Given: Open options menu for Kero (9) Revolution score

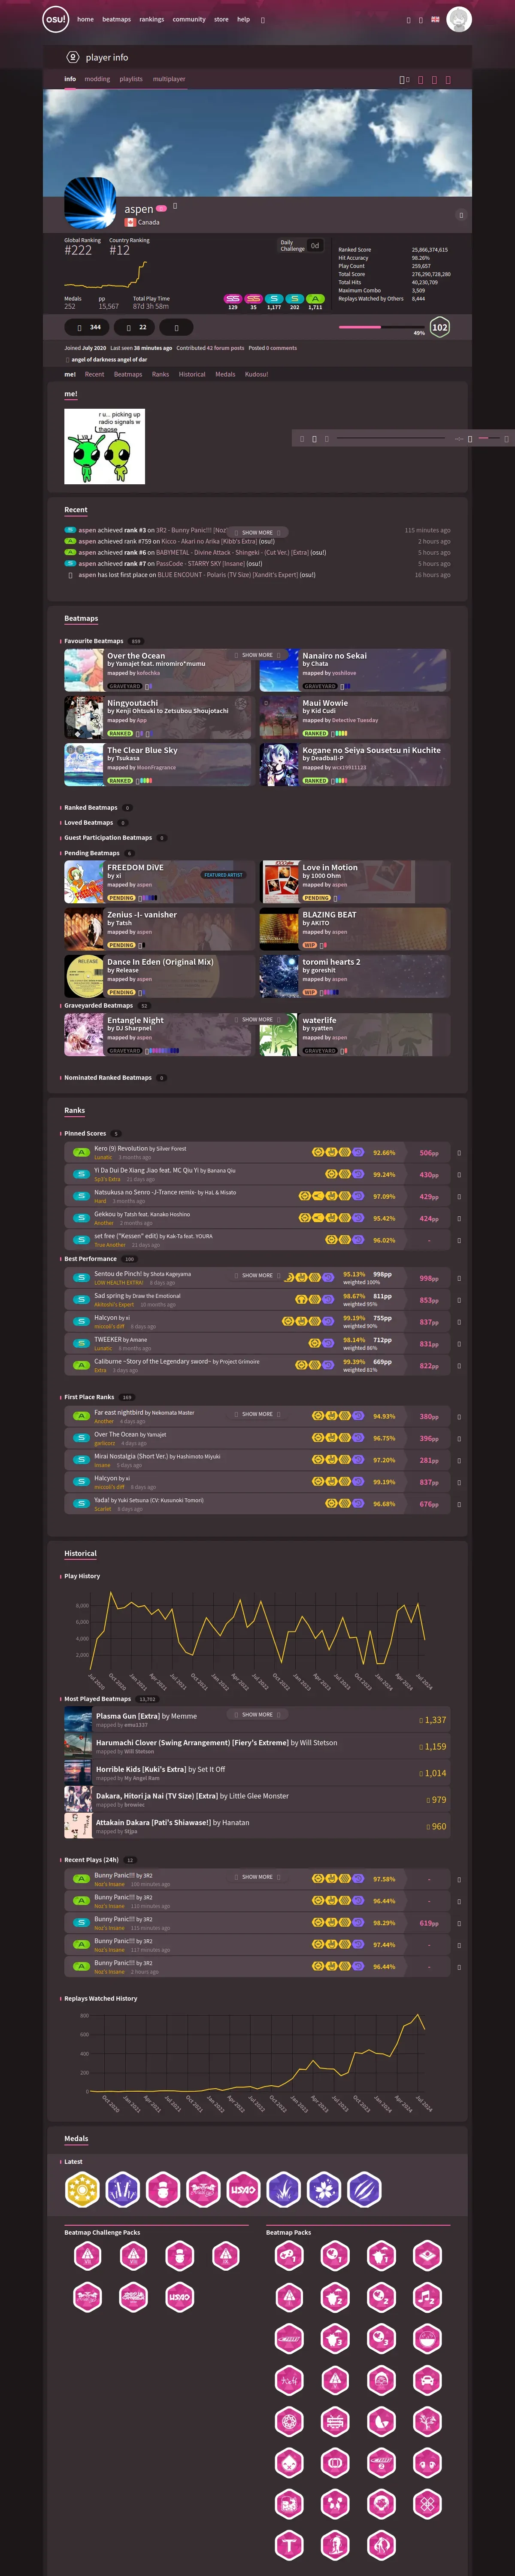Looking at the screenshot, I should (x=459, y=1153).
